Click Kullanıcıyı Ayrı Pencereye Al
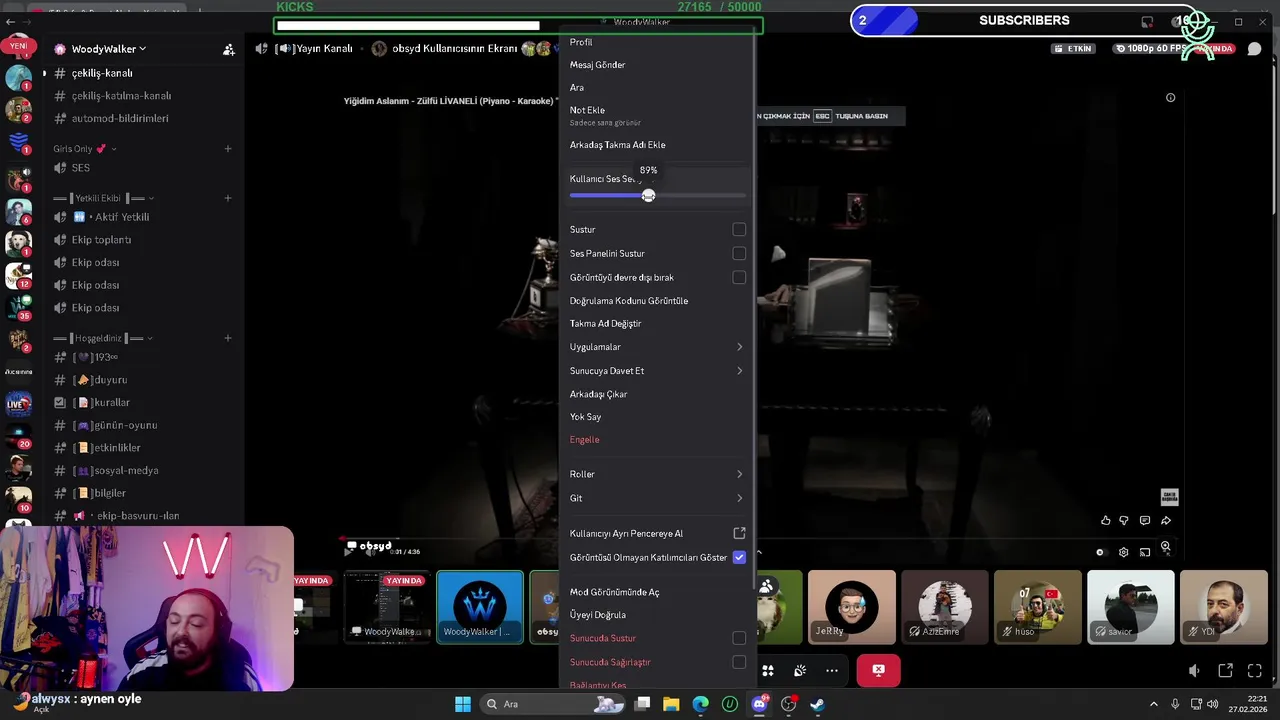1280x720 pixels. pyautogui.click(x=656, y=534)
